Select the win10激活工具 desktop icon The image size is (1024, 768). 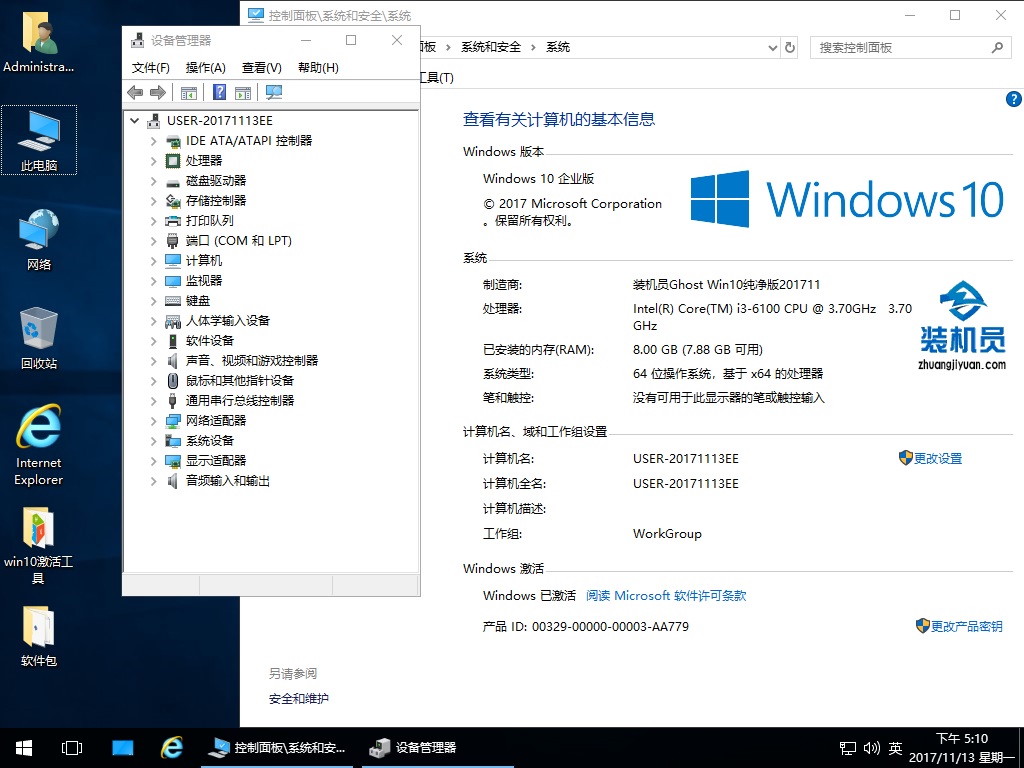39,540
